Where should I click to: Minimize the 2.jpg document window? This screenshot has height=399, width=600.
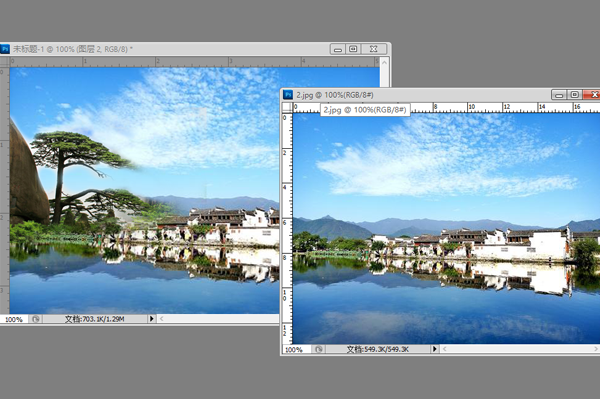[559, 94]
